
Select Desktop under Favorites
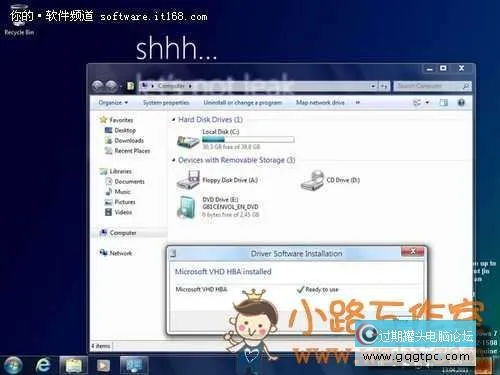click(121, 130)
